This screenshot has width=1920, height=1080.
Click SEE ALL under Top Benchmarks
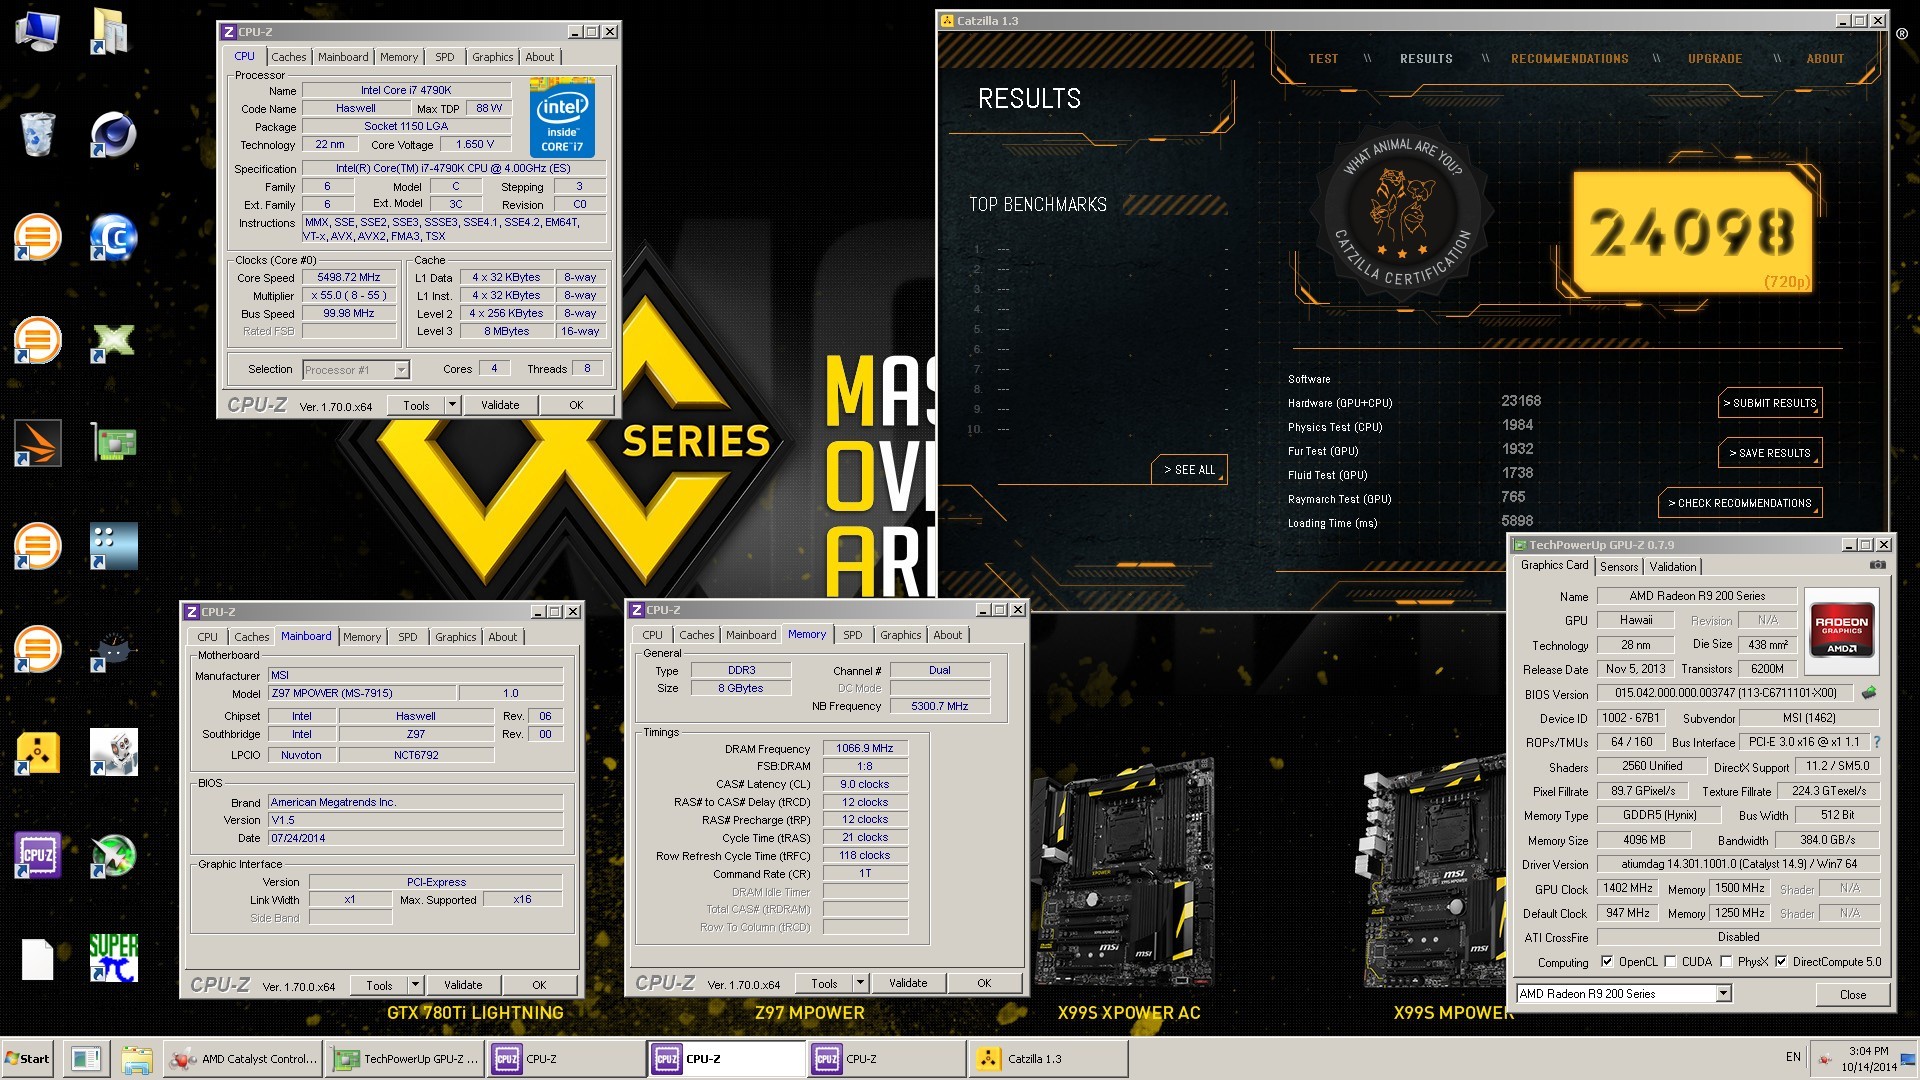point(1189,469)
